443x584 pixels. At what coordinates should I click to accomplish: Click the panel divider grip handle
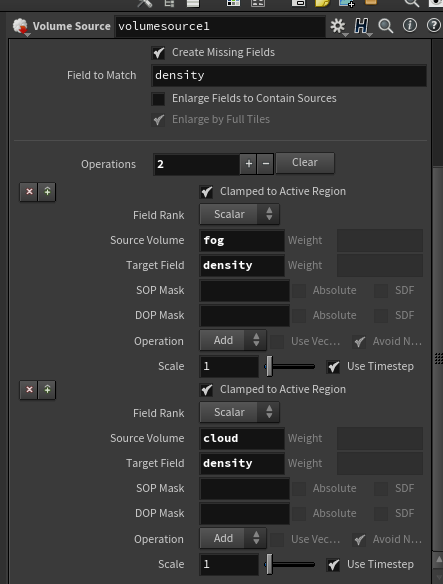click(439, 358)
